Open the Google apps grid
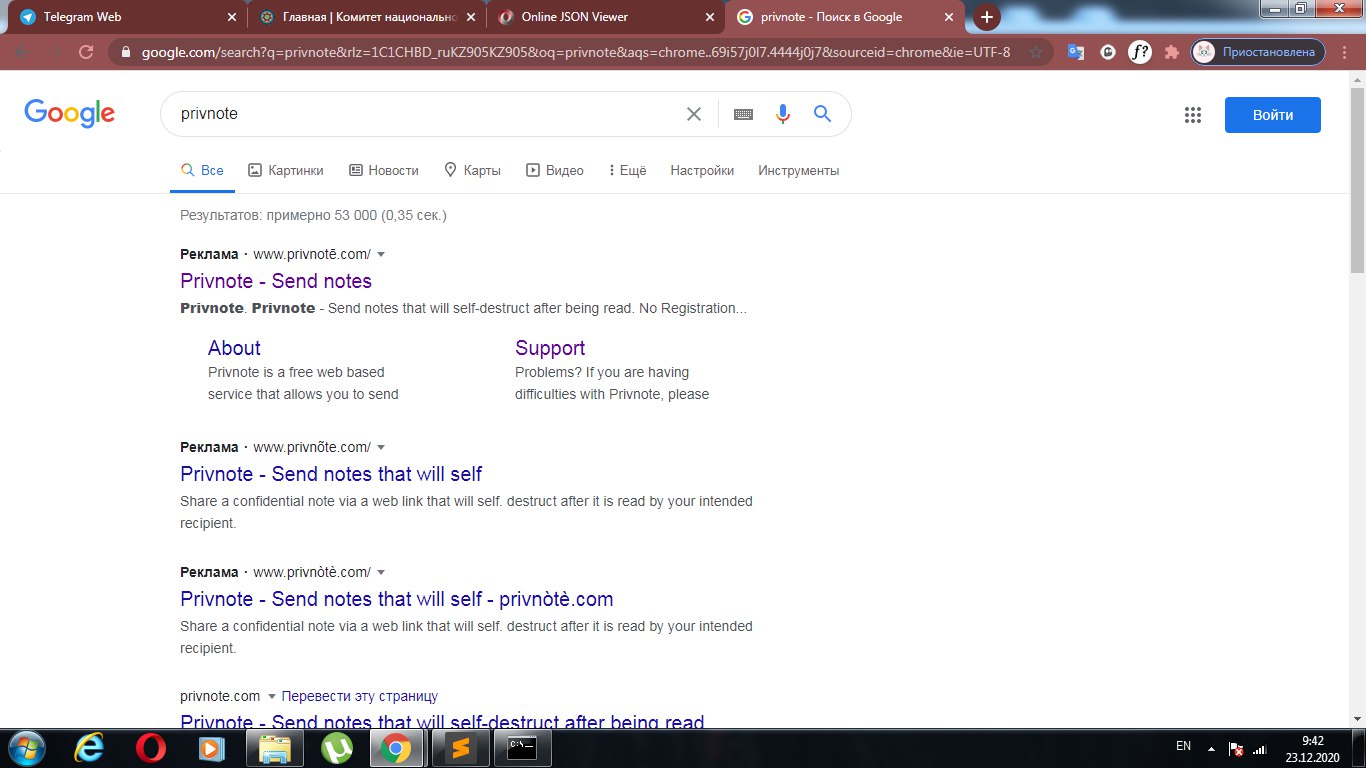This screenshot has height=768, width=1366. [1192, 115]
